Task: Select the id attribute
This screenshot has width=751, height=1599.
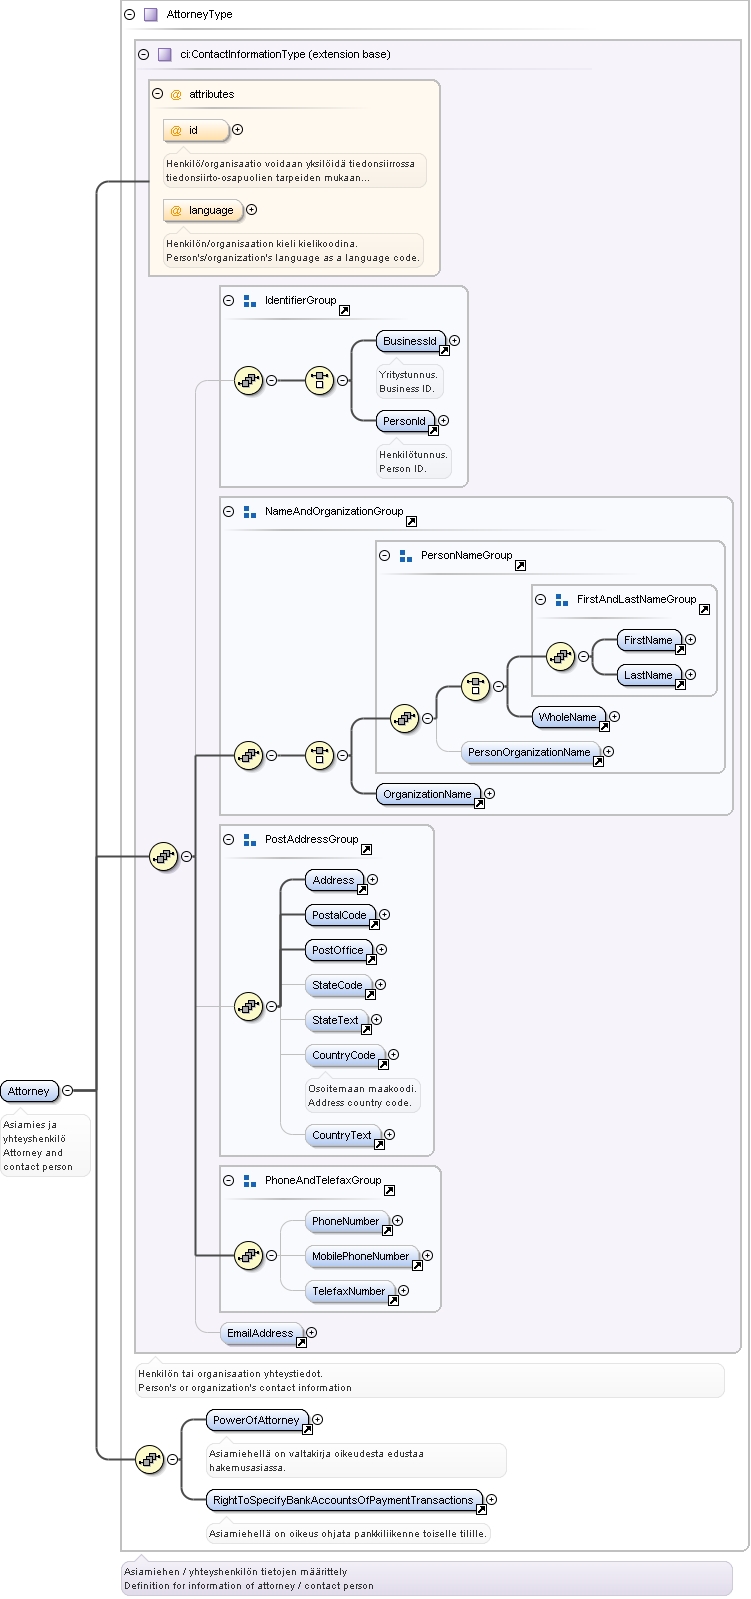Action: (195, 130)
